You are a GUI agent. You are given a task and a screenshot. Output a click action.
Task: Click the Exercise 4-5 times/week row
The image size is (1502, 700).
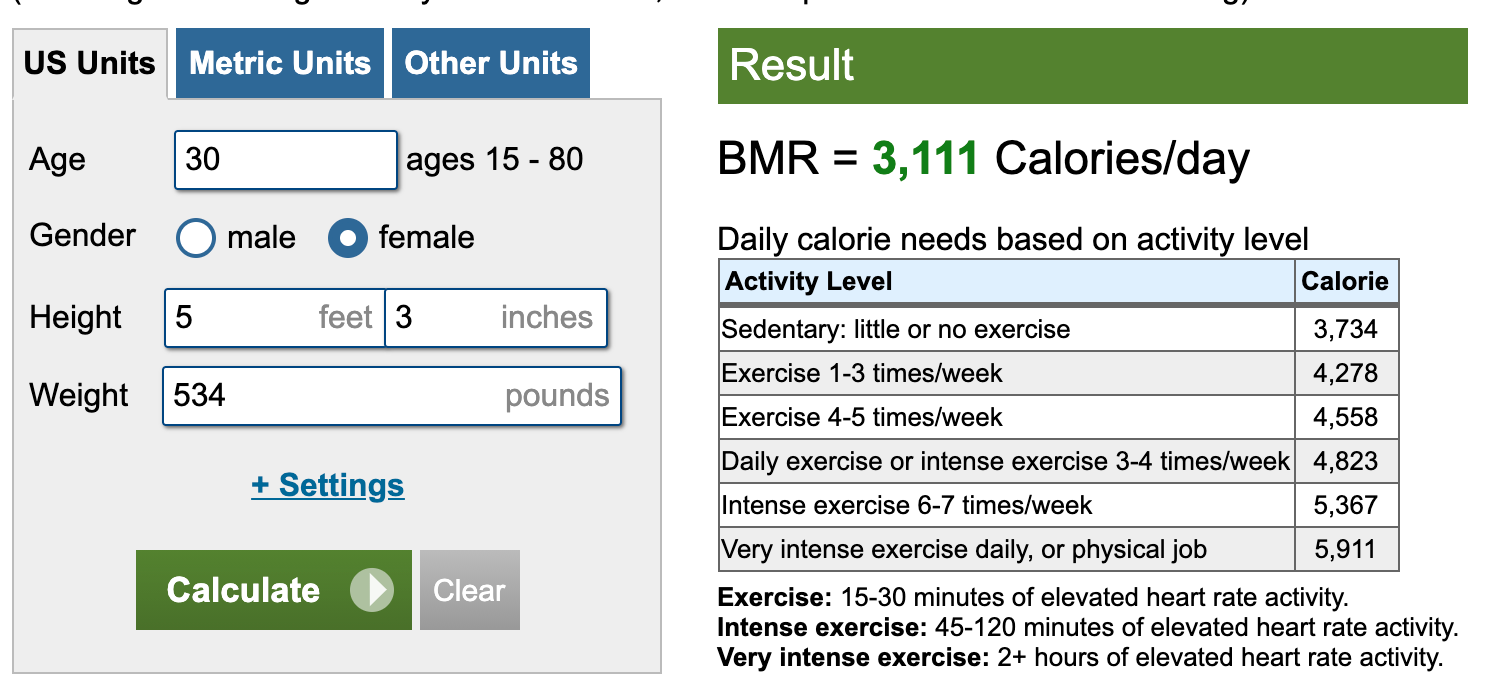tap(1059, 417)
